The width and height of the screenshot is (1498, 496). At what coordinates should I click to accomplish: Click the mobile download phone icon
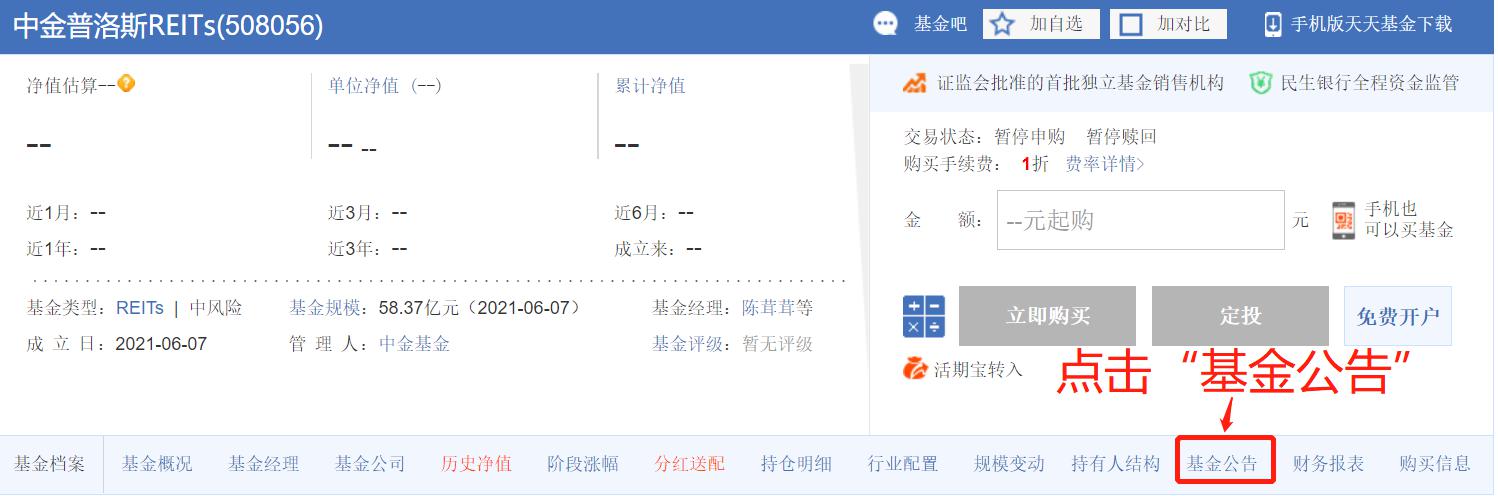coord(1273,24)
